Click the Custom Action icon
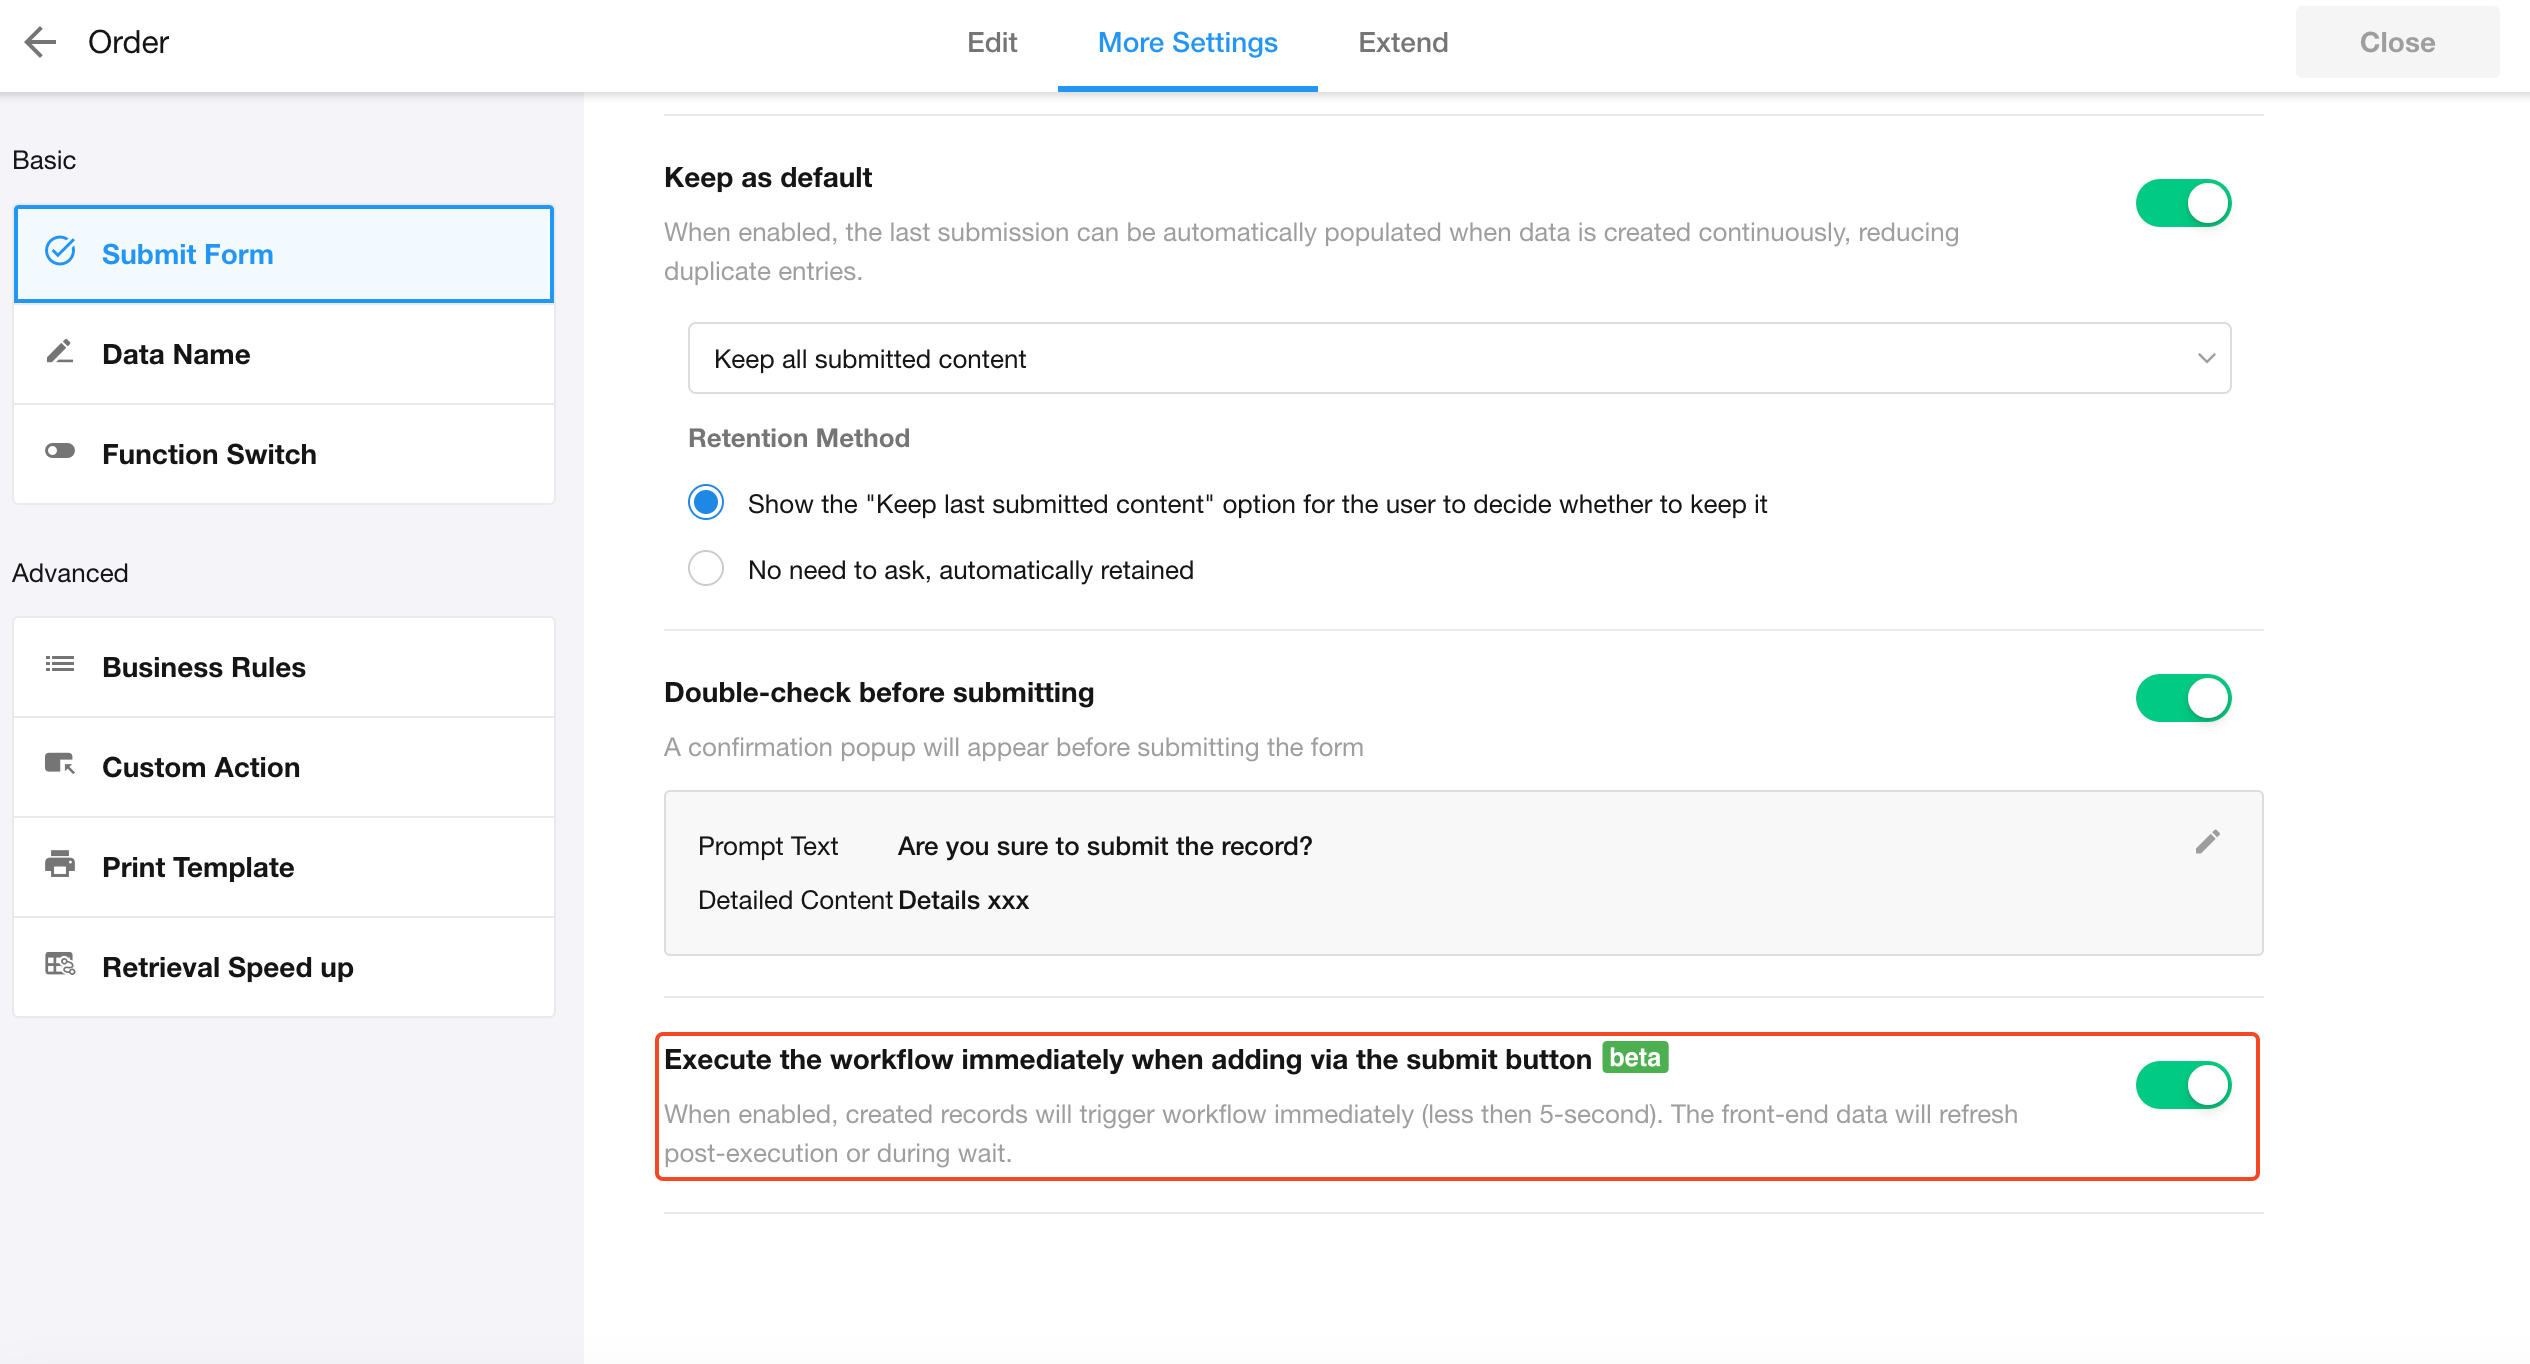This screenshot has height=1364, width=2530. (60, 765)
